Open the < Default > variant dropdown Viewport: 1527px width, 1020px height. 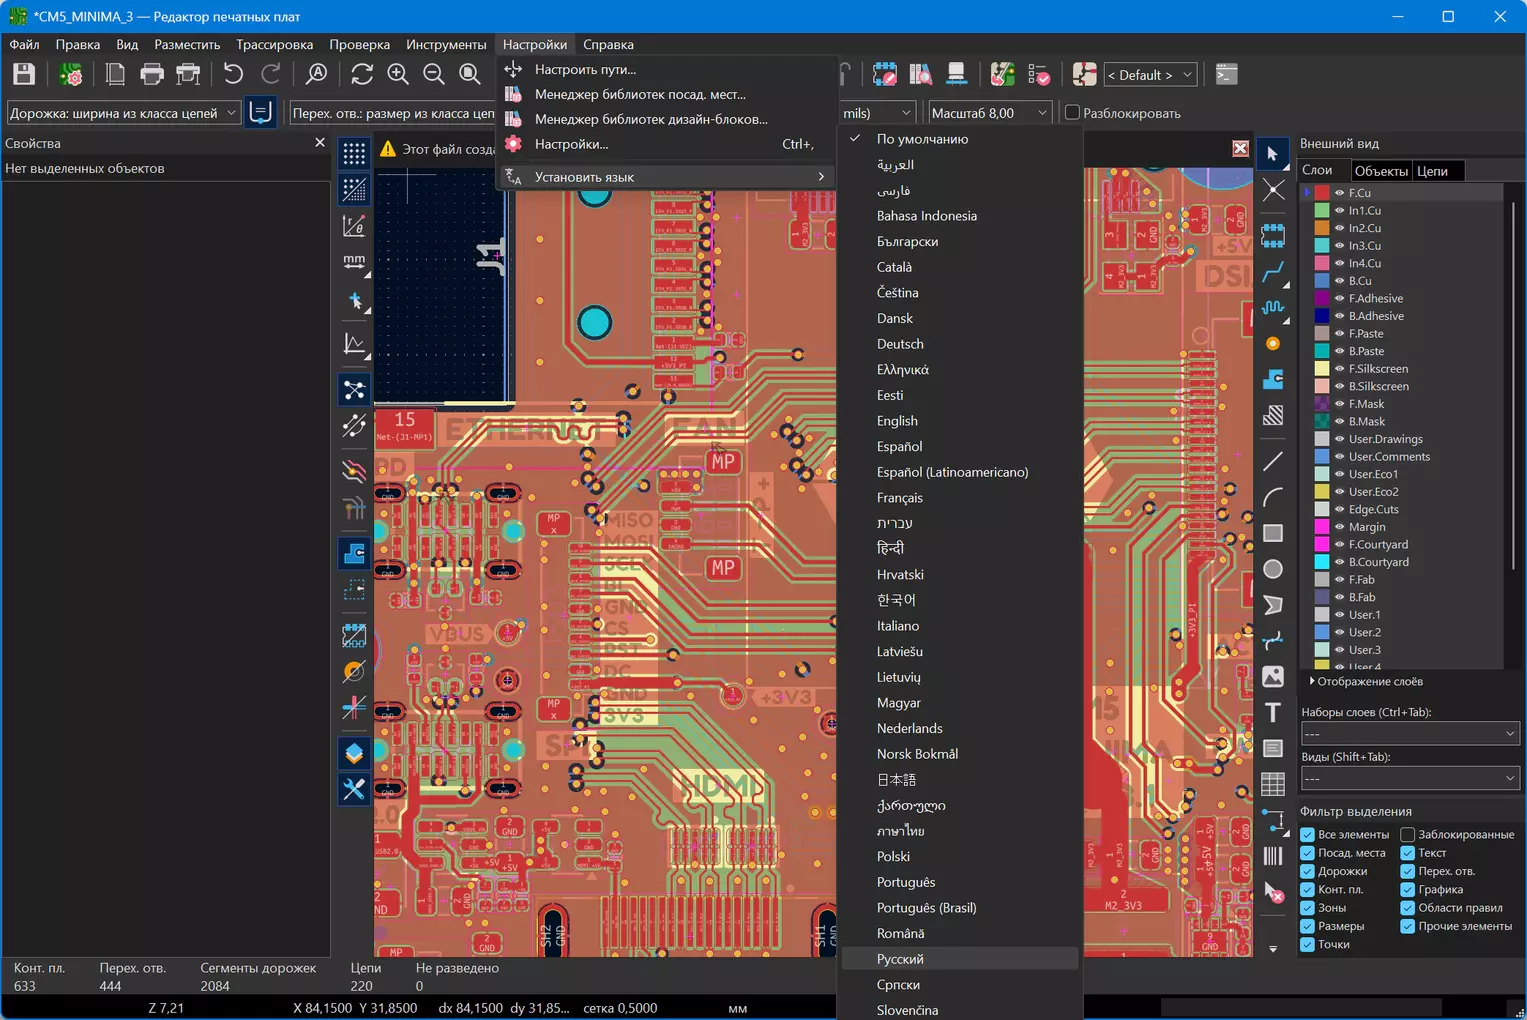click(x=1150, y=75)
